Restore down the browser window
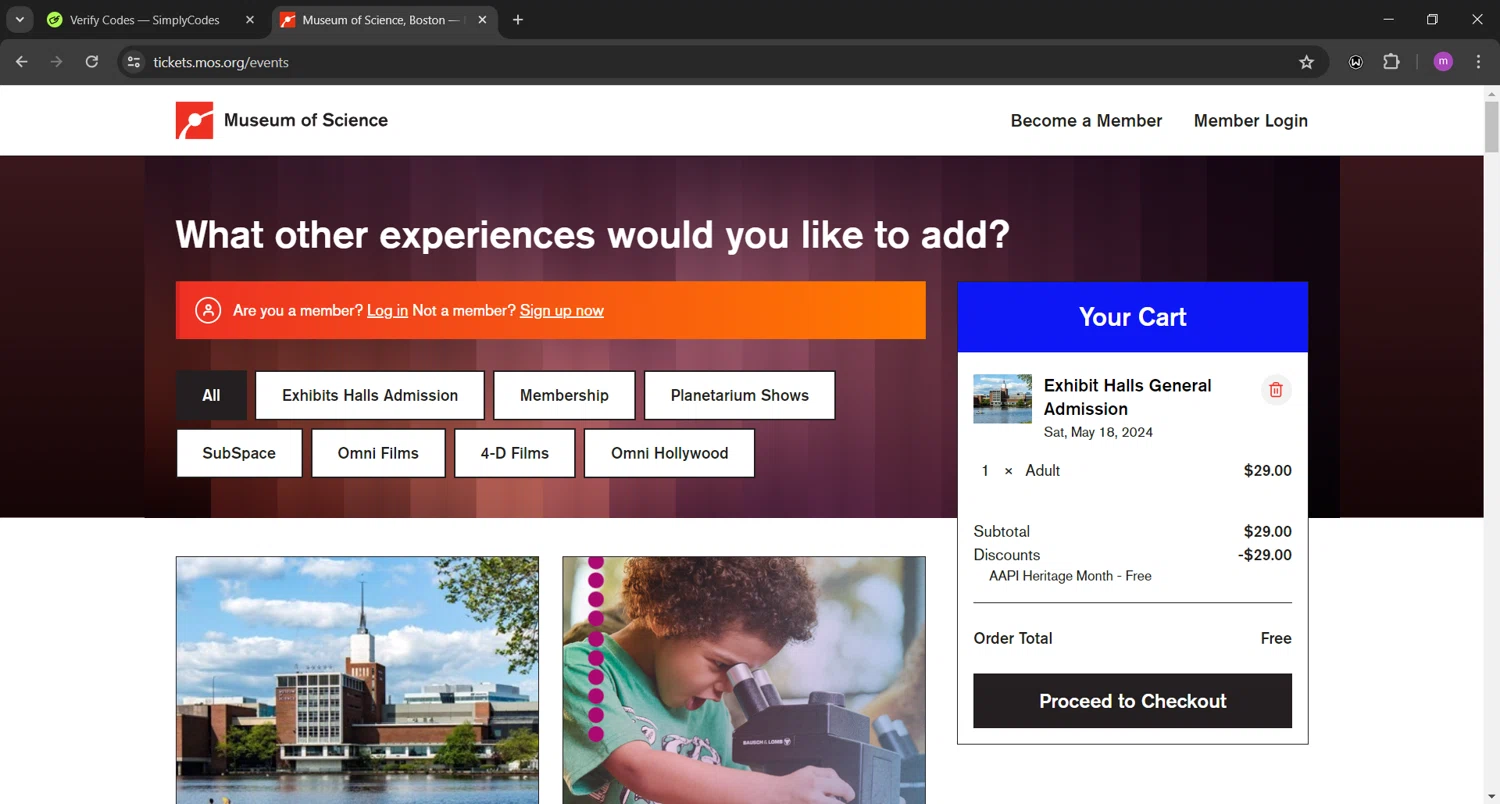The height and width of the screenshot is (804, 1500). [x=1432, y=20]
